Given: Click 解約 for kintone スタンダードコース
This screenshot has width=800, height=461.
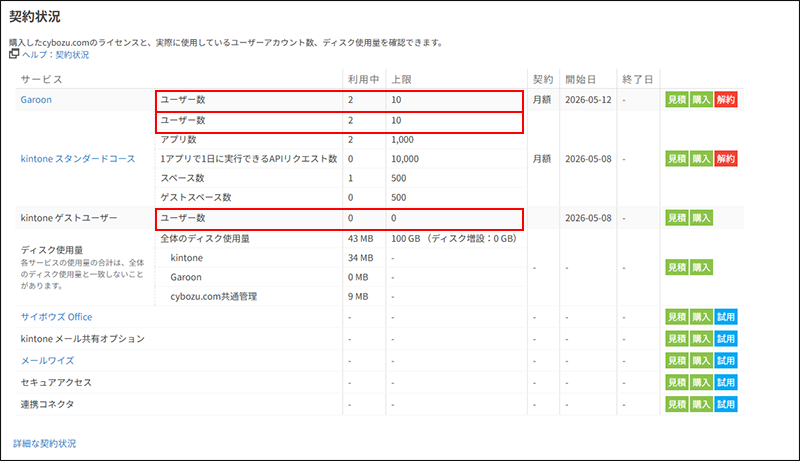Looking at the screenshot, I should tap(726, 159).
